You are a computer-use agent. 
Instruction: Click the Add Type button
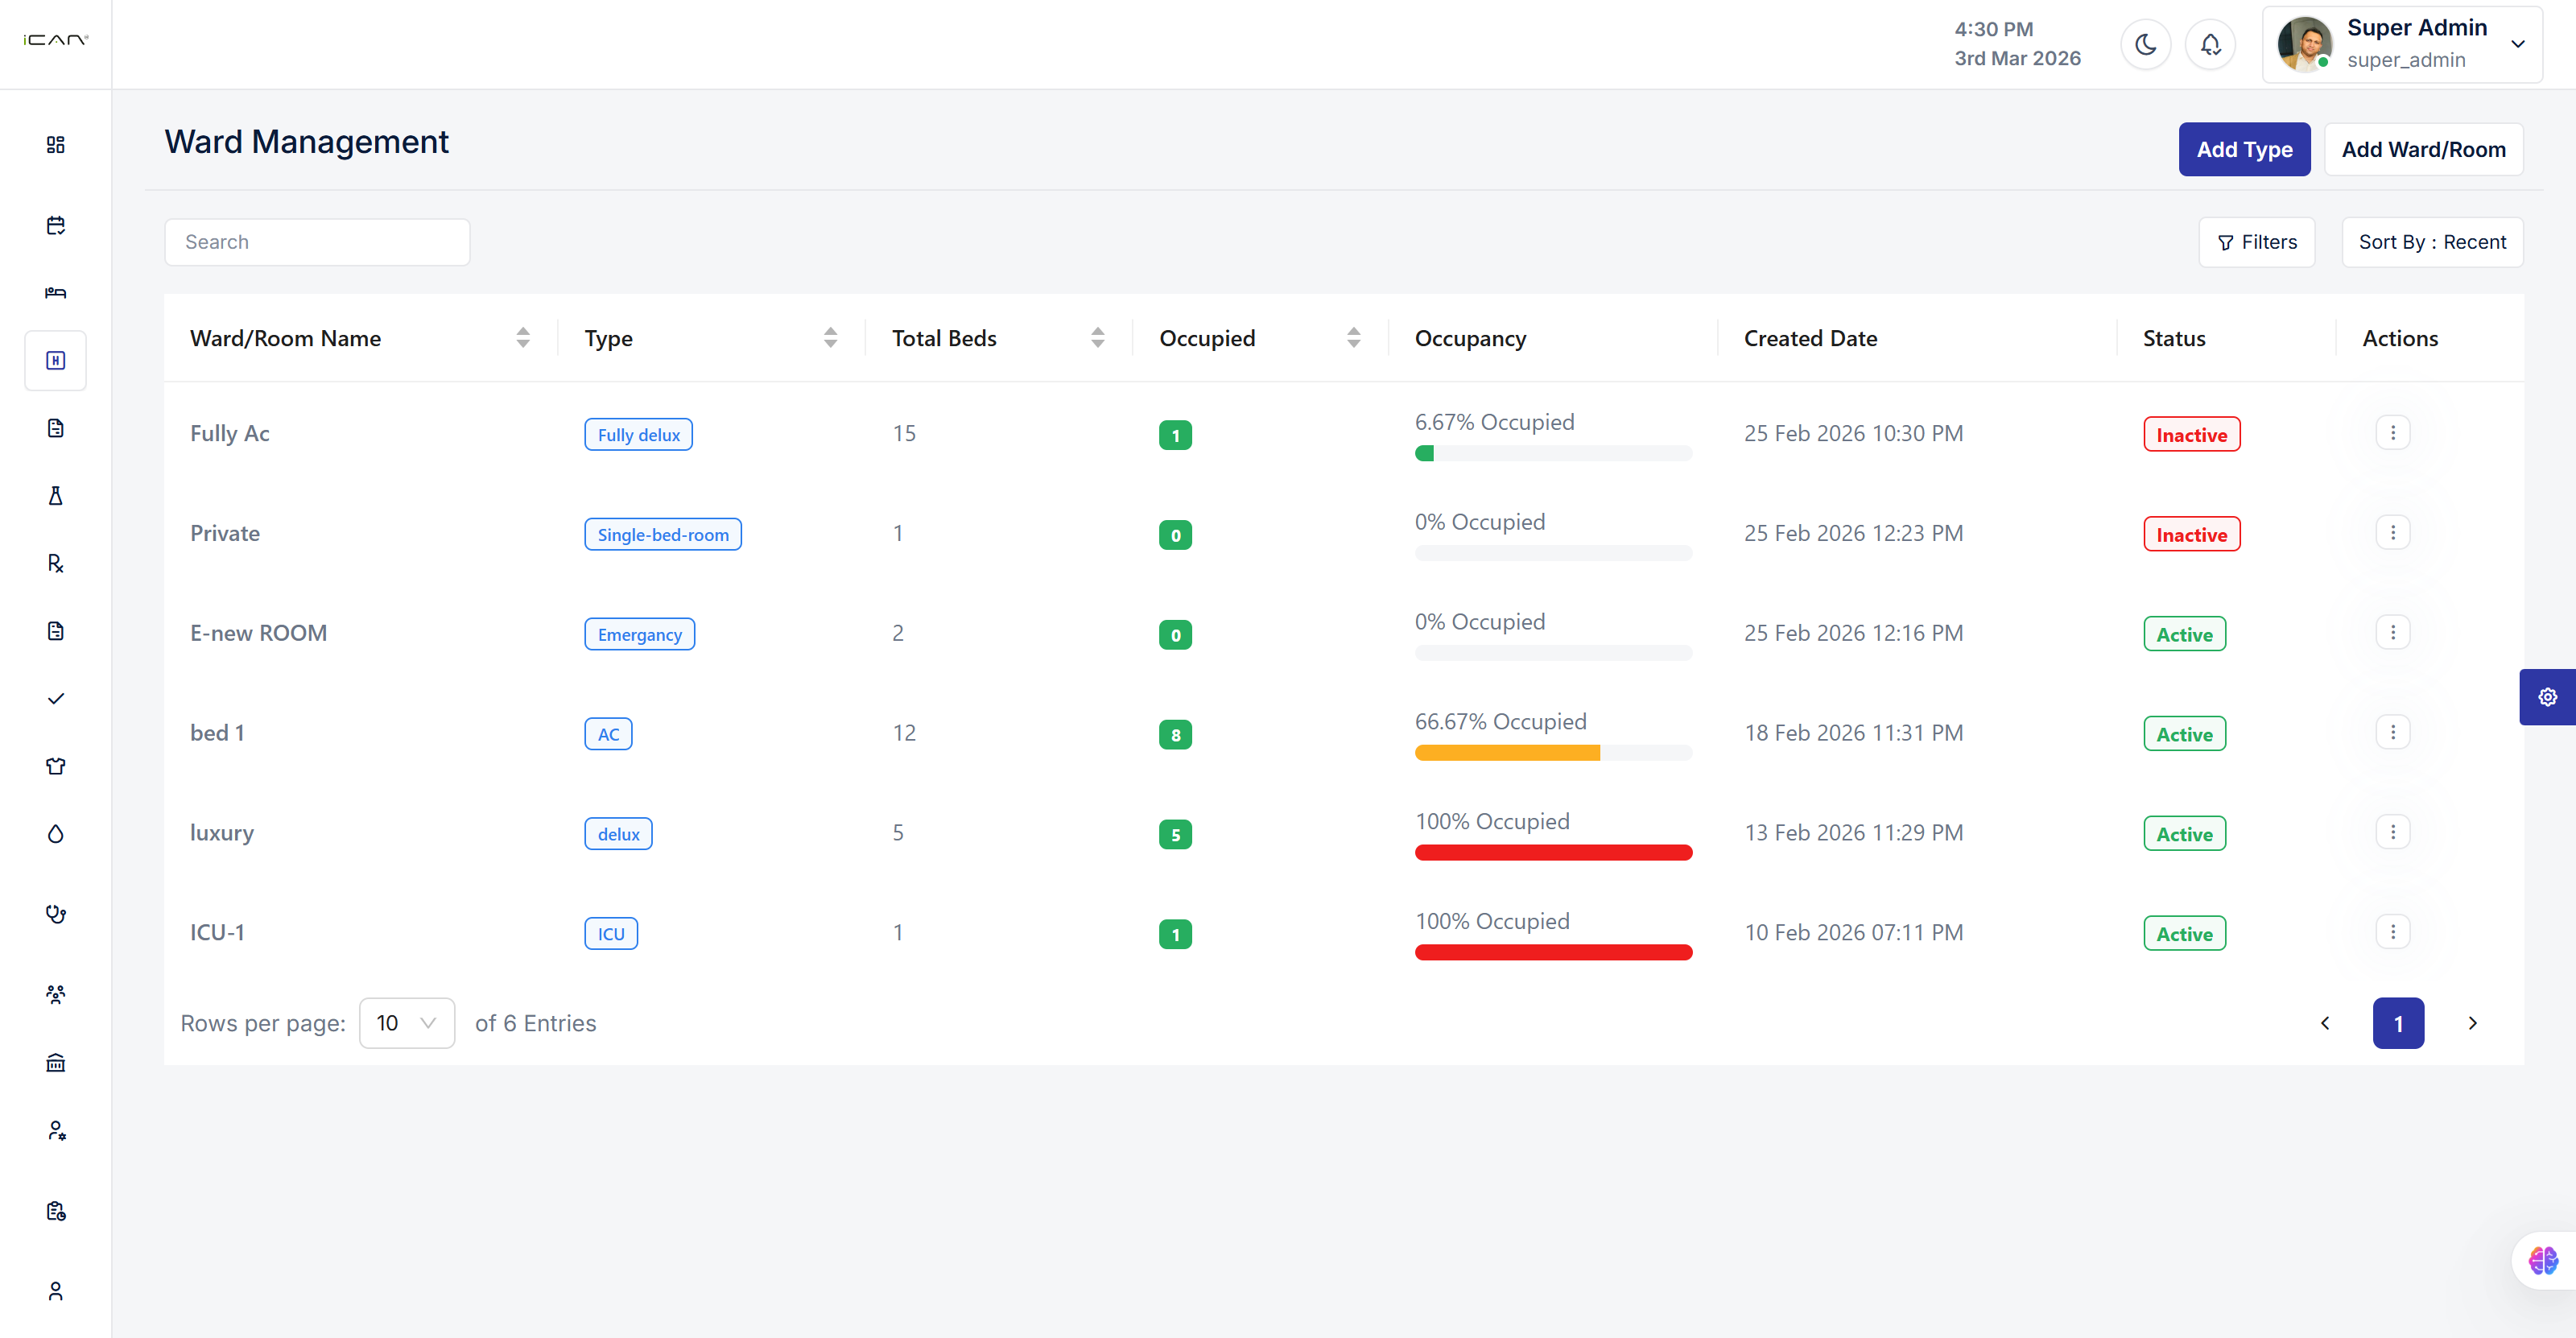point(2243,149)
